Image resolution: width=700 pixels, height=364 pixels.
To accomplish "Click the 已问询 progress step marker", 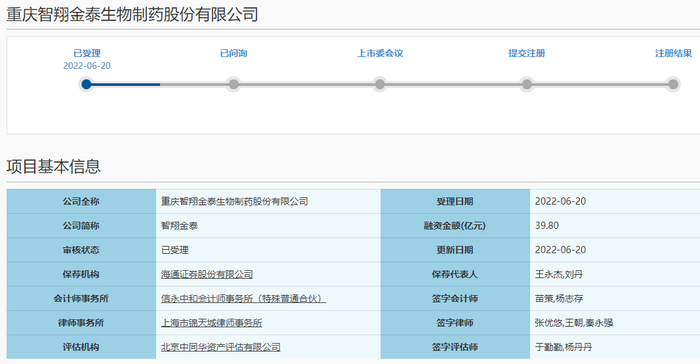I will point(233,84).
